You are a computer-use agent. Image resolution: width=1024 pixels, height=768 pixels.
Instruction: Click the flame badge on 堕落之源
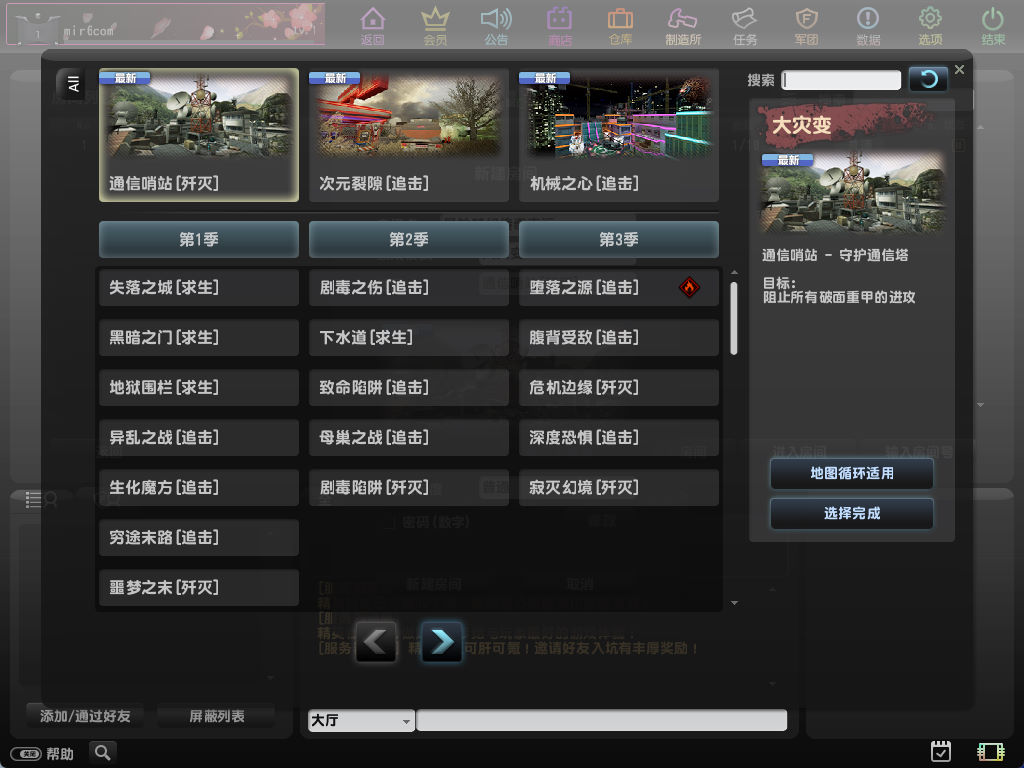click(689, 287)
